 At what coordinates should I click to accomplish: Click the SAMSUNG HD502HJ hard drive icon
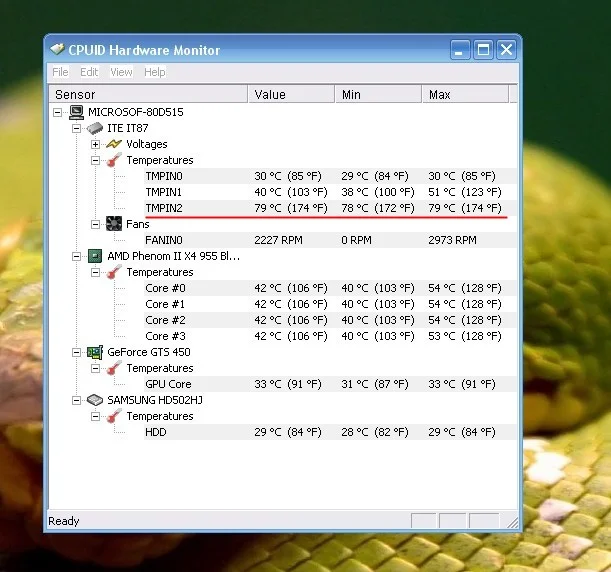click(x=95, y=400)
